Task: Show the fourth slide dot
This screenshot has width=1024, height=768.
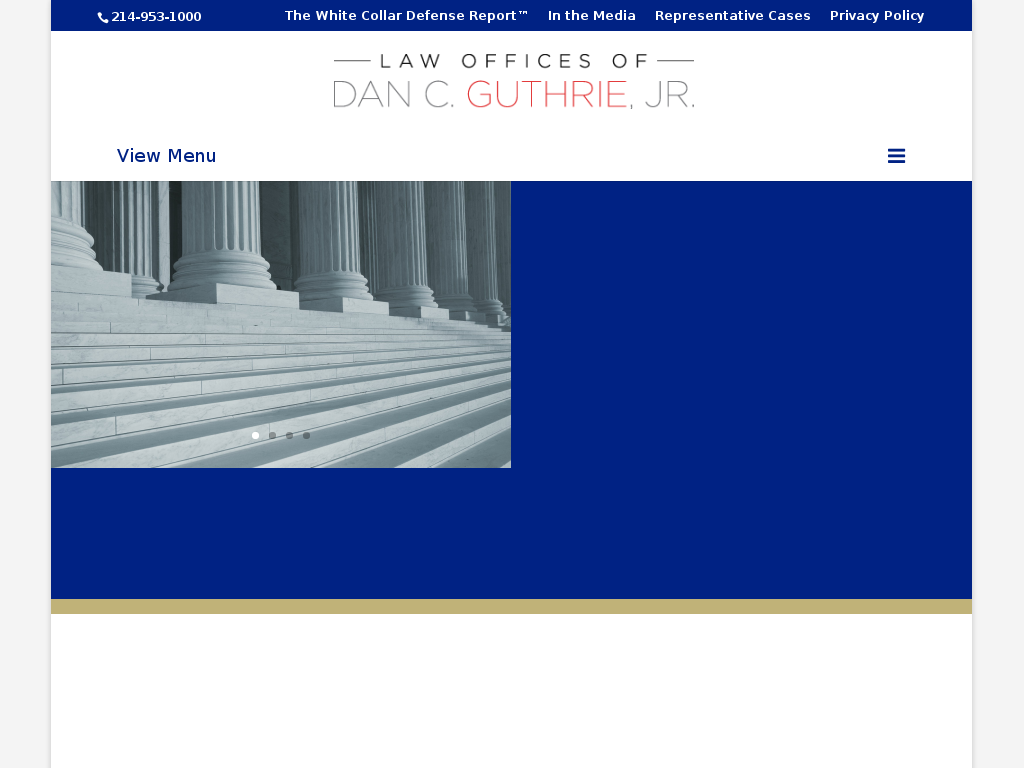Action: pos(306,436)
